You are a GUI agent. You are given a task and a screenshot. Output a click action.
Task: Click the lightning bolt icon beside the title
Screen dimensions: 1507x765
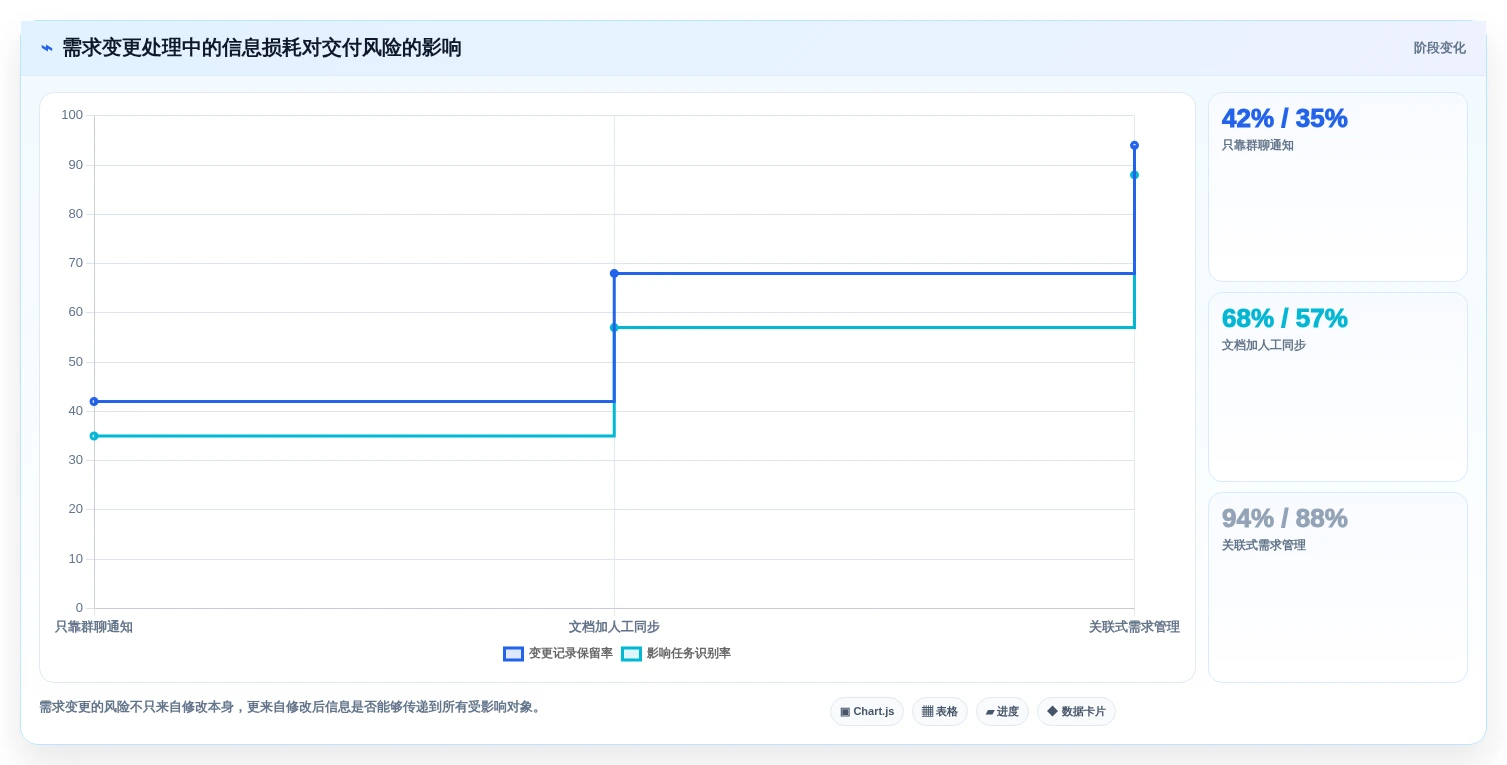tap(47, 48)
